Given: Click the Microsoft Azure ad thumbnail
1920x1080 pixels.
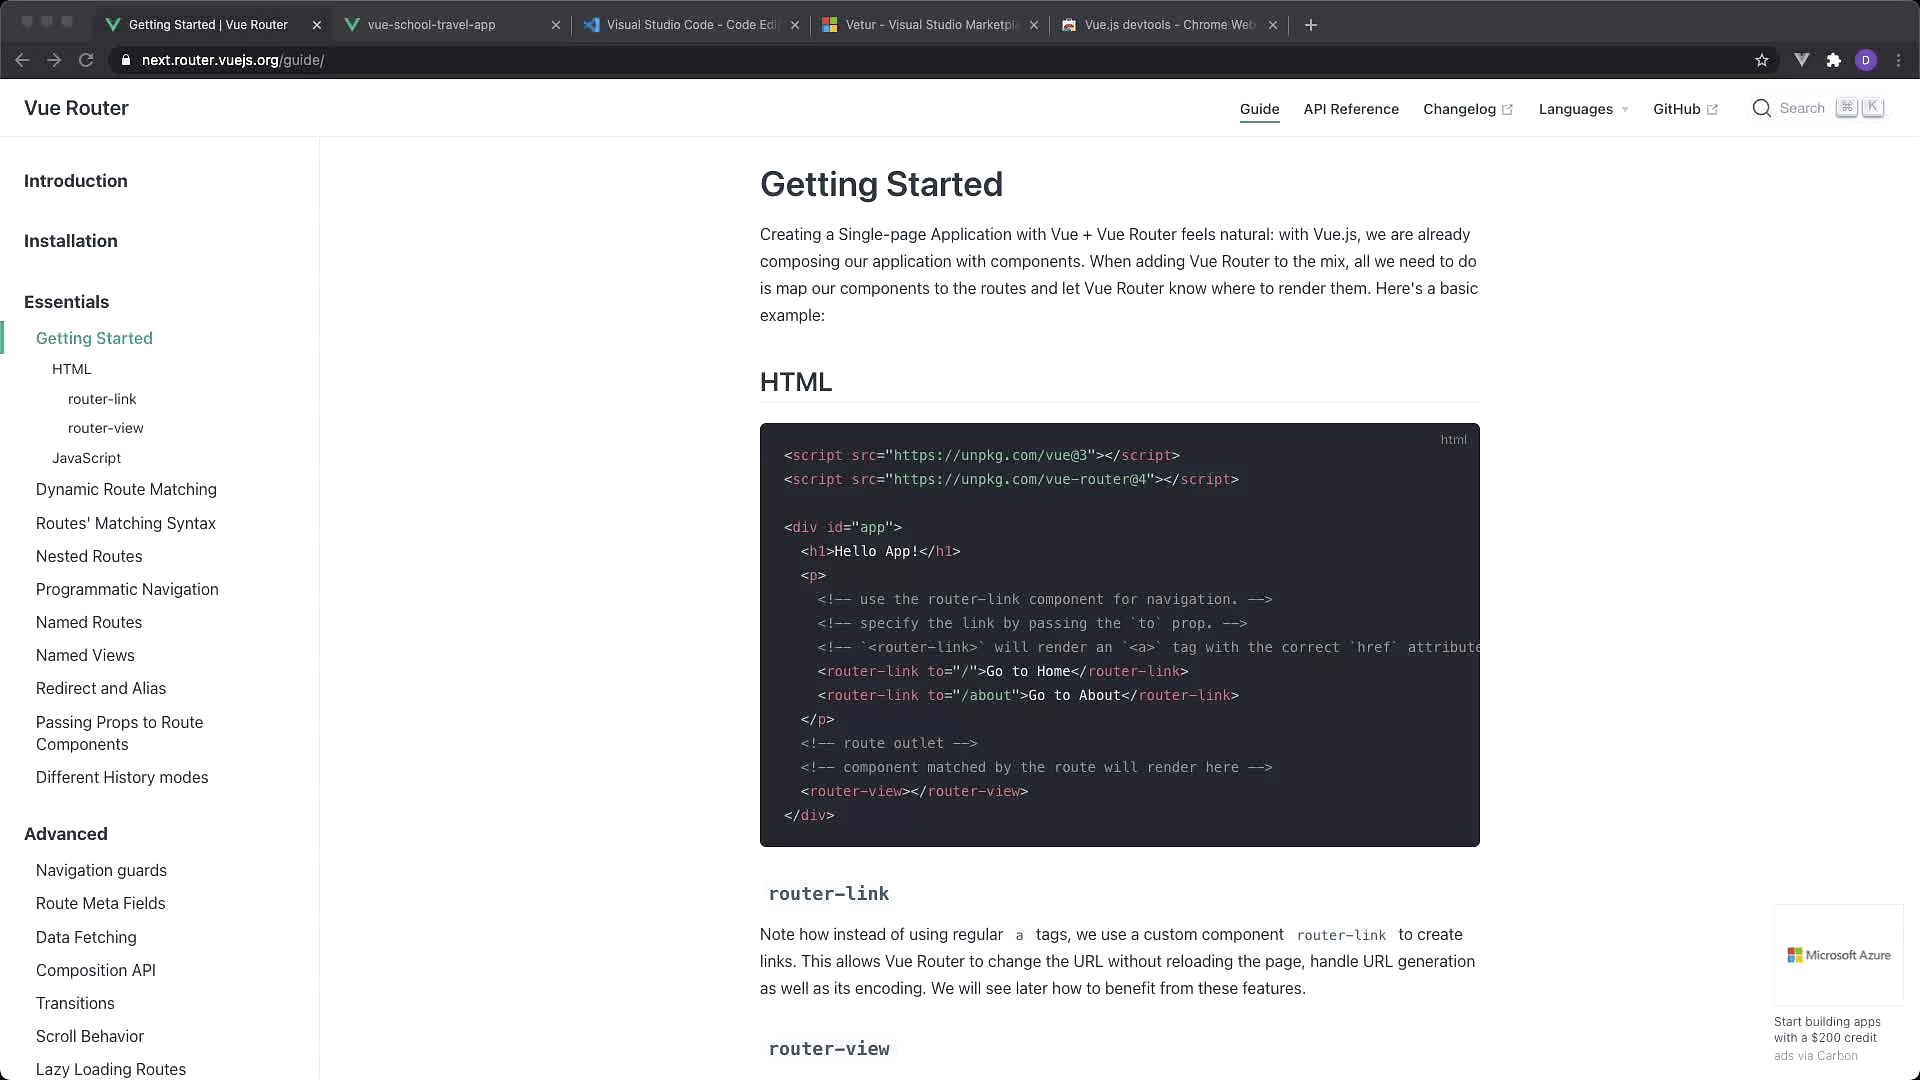Looking at the screenshot, I should (1838, 955).
